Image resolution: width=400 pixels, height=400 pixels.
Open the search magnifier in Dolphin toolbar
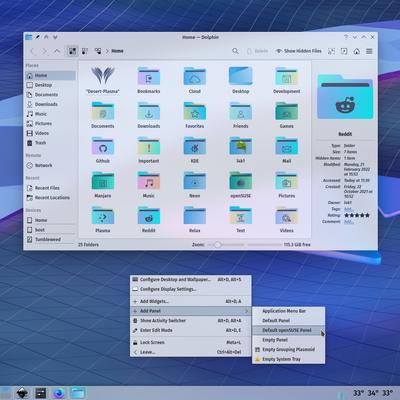[235, 51]
